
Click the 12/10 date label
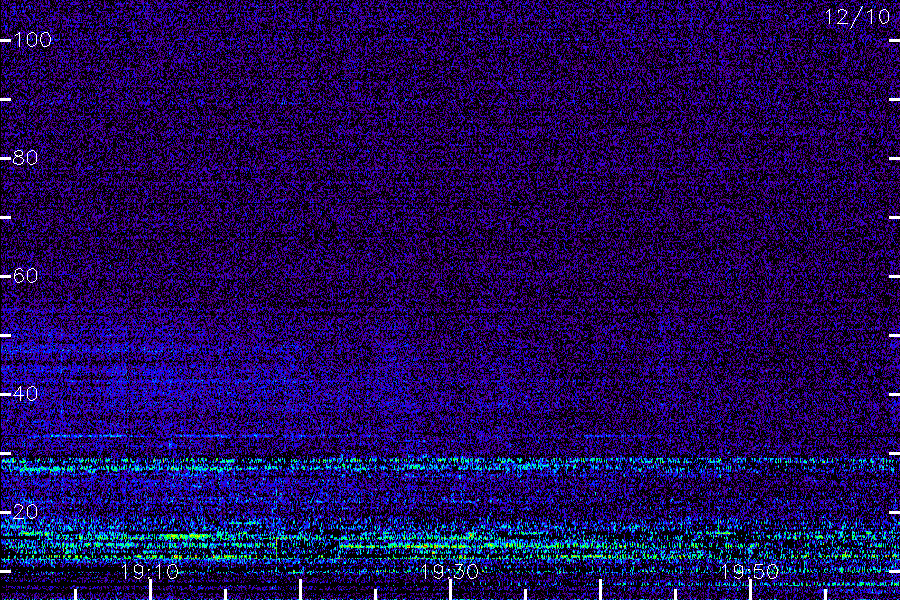(857, 17)
